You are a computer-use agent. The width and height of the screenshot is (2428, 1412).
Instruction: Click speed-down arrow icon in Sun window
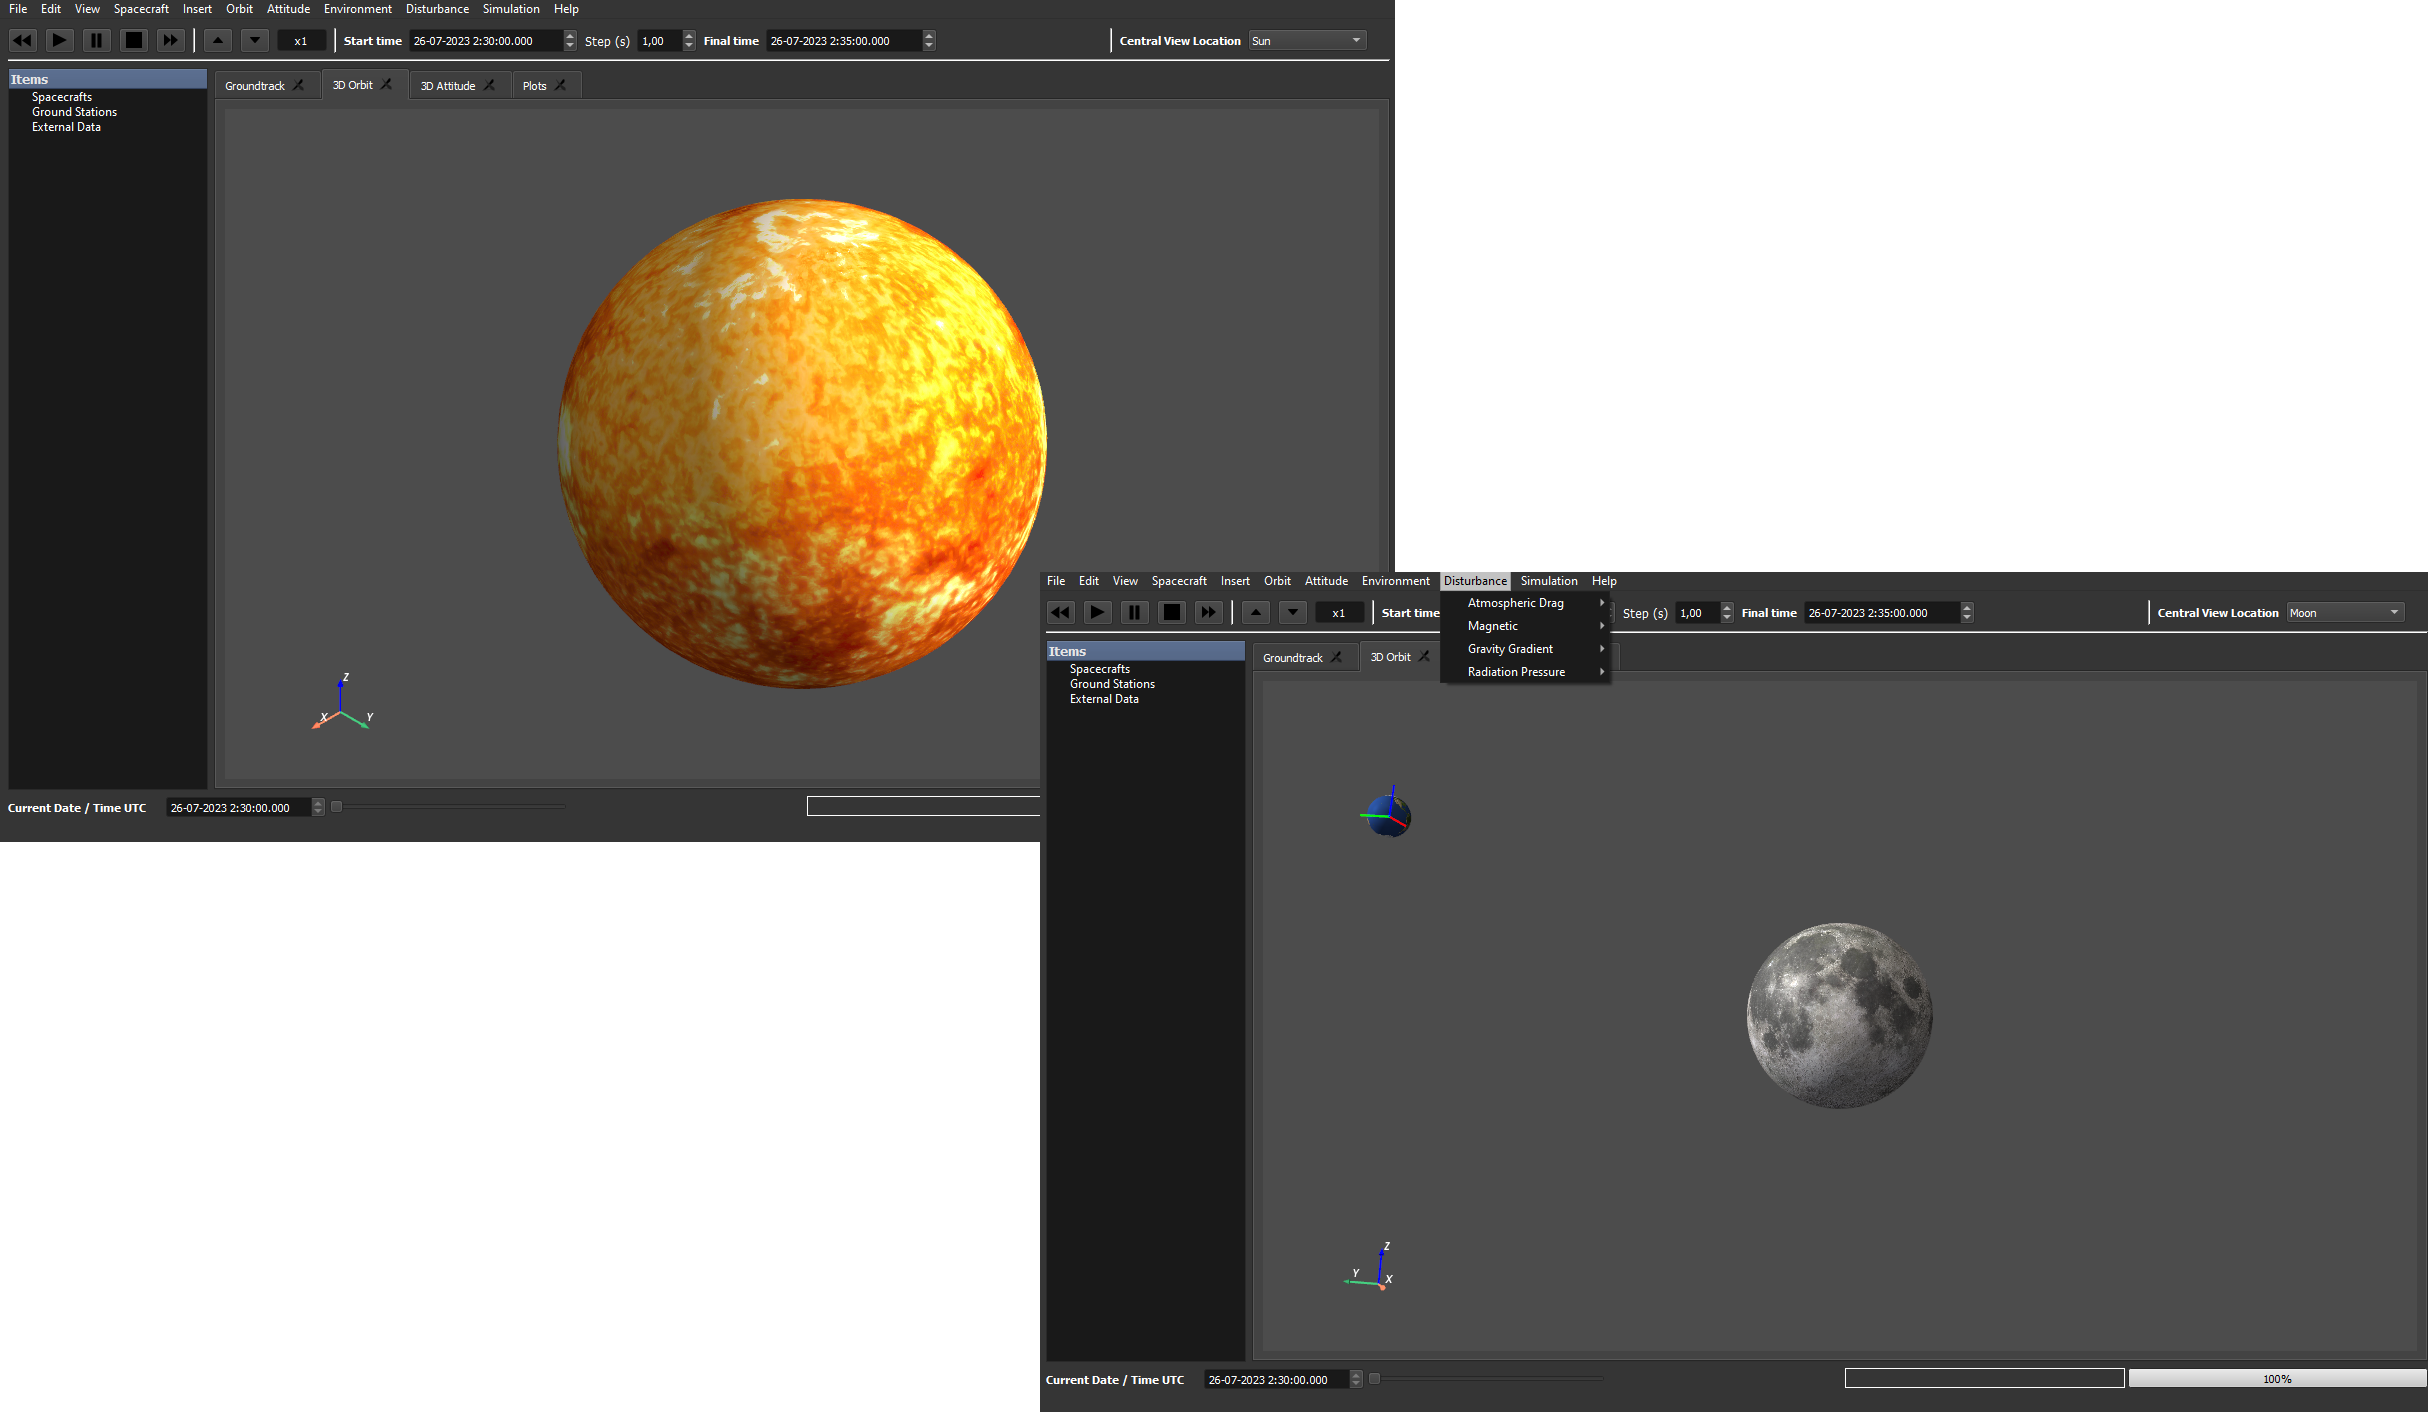tap(255, 41)
